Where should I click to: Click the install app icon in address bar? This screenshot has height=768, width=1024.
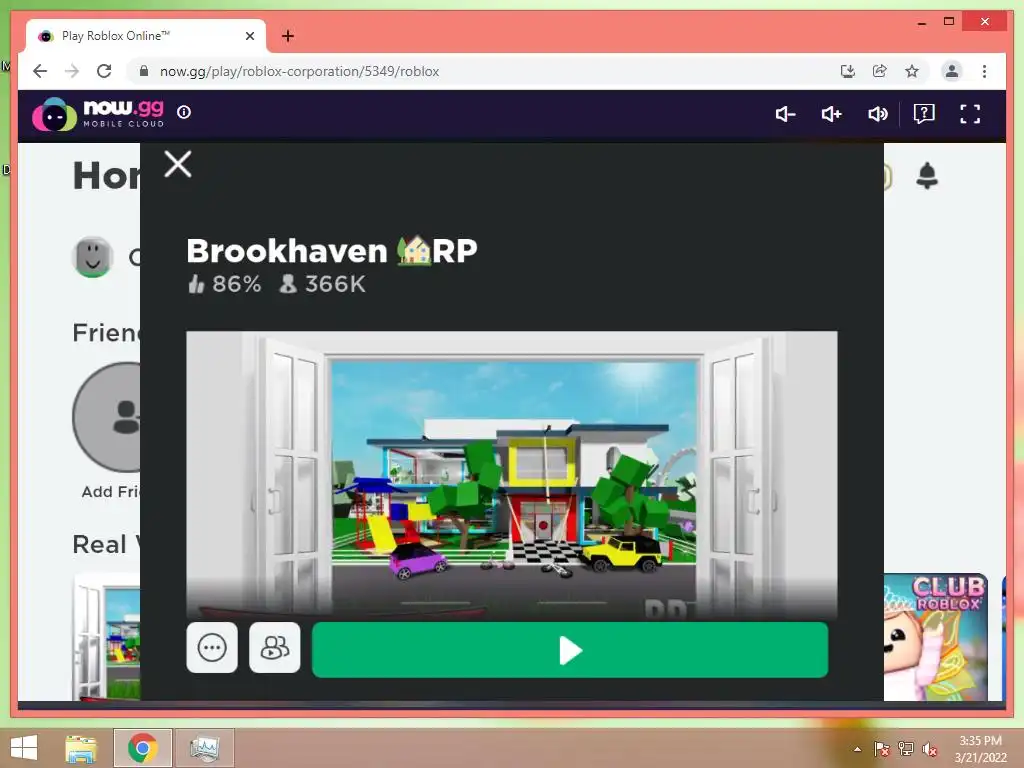tap(848, 71)
